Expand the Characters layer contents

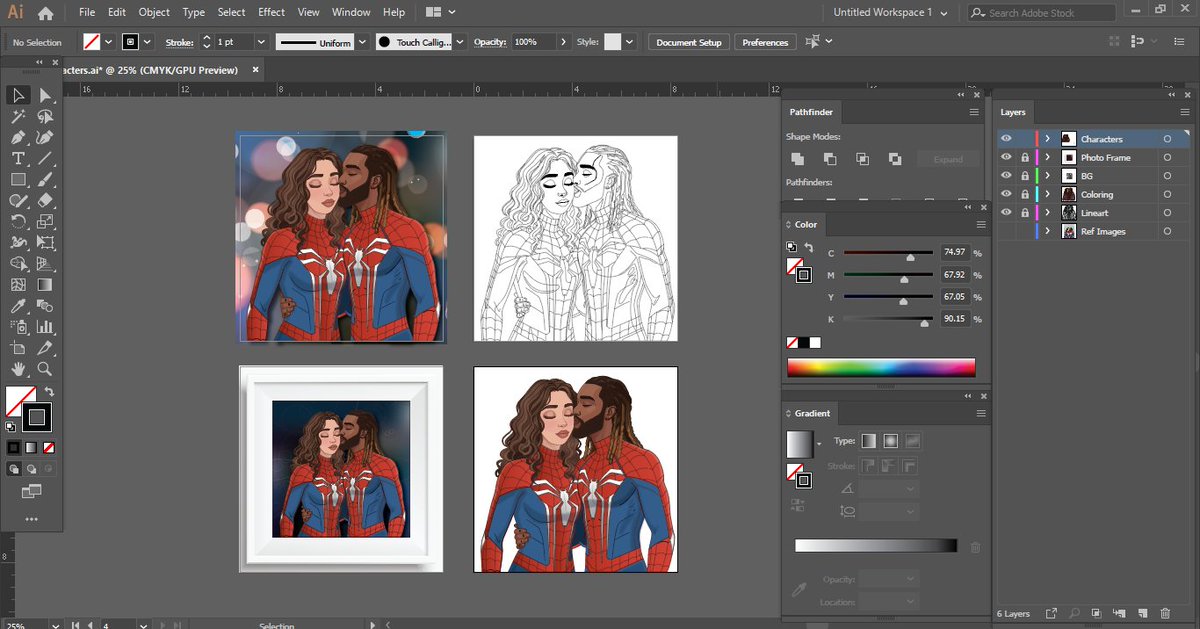(x=1047, y=139)
